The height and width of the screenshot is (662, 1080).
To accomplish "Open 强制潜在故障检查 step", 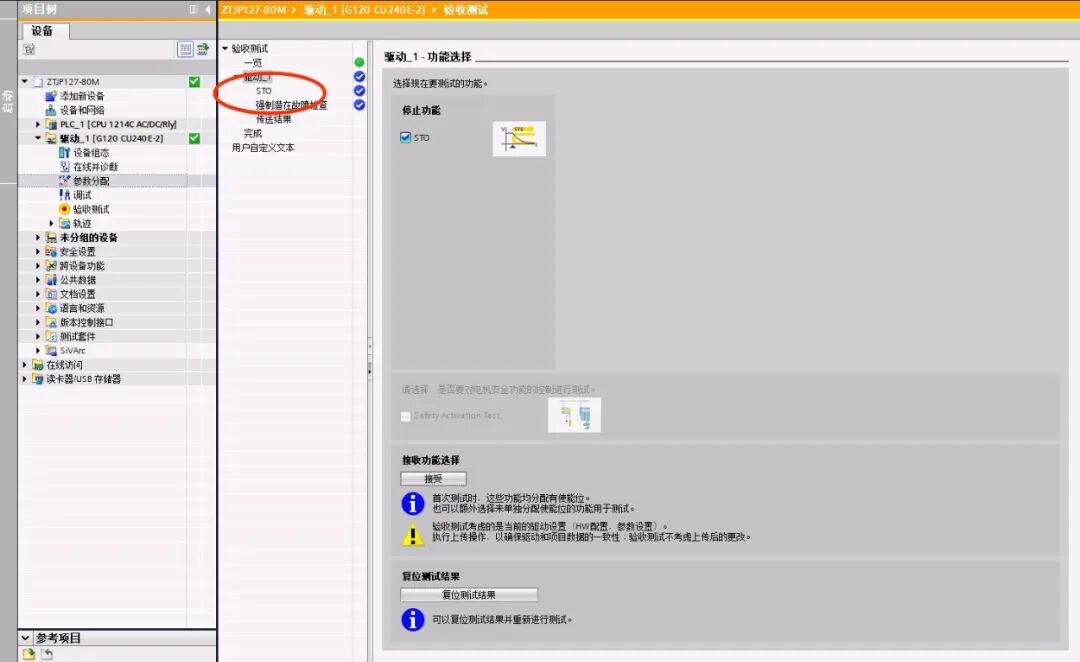I will tap(291, 105).
